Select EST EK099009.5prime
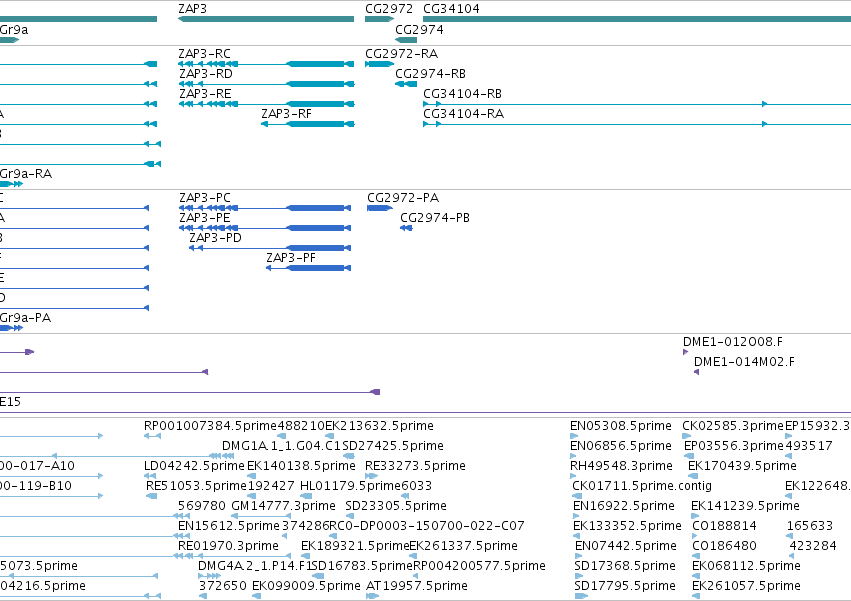Viewport: 851px width, 601px height. [x=306, y=586]
